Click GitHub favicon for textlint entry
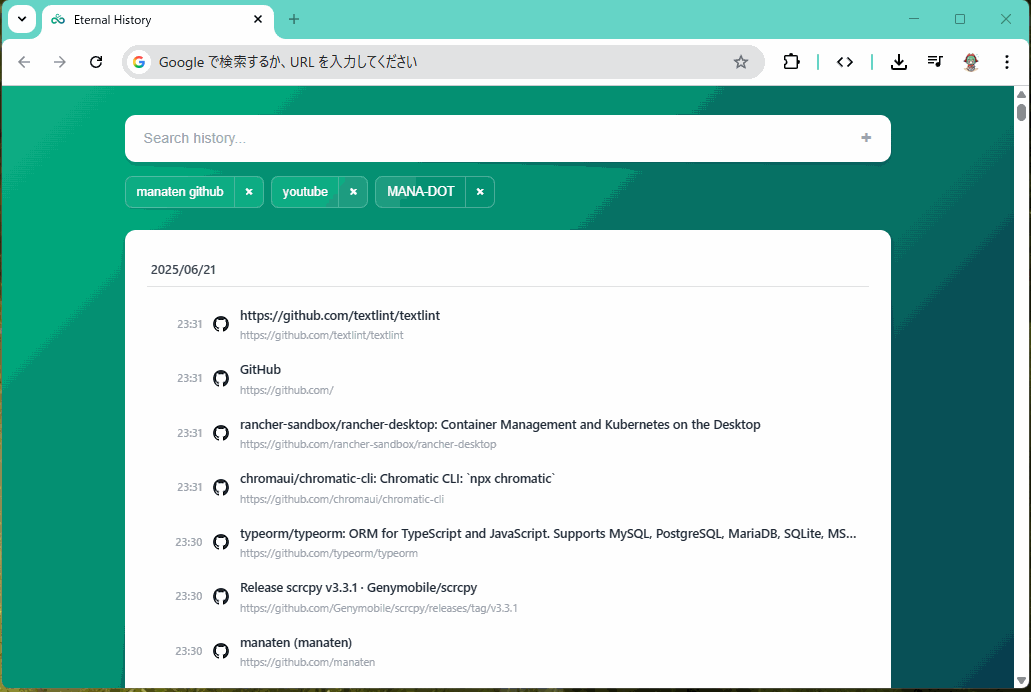The height and width of the screenshot is (692, 1031). pyautogui.click(x=221, y=324)
